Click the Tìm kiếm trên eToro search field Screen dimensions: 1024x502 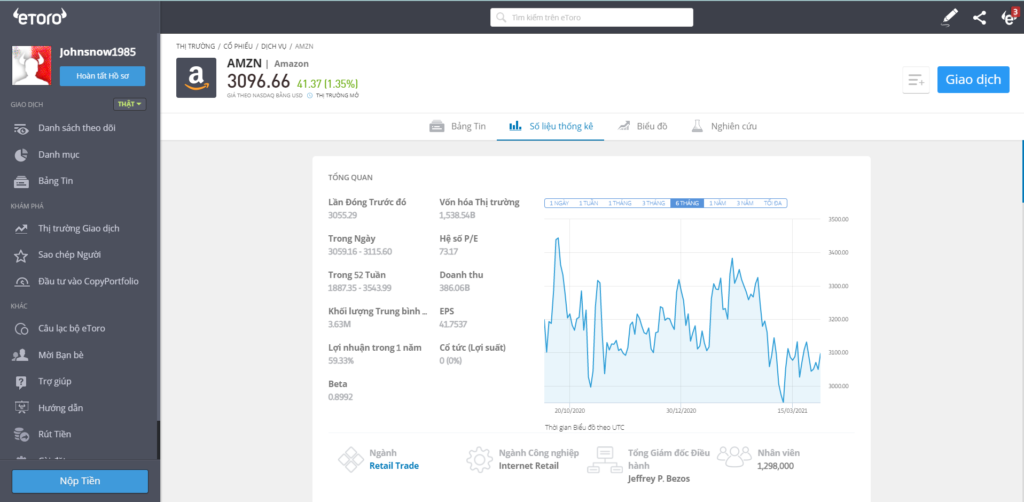(592, 18)
